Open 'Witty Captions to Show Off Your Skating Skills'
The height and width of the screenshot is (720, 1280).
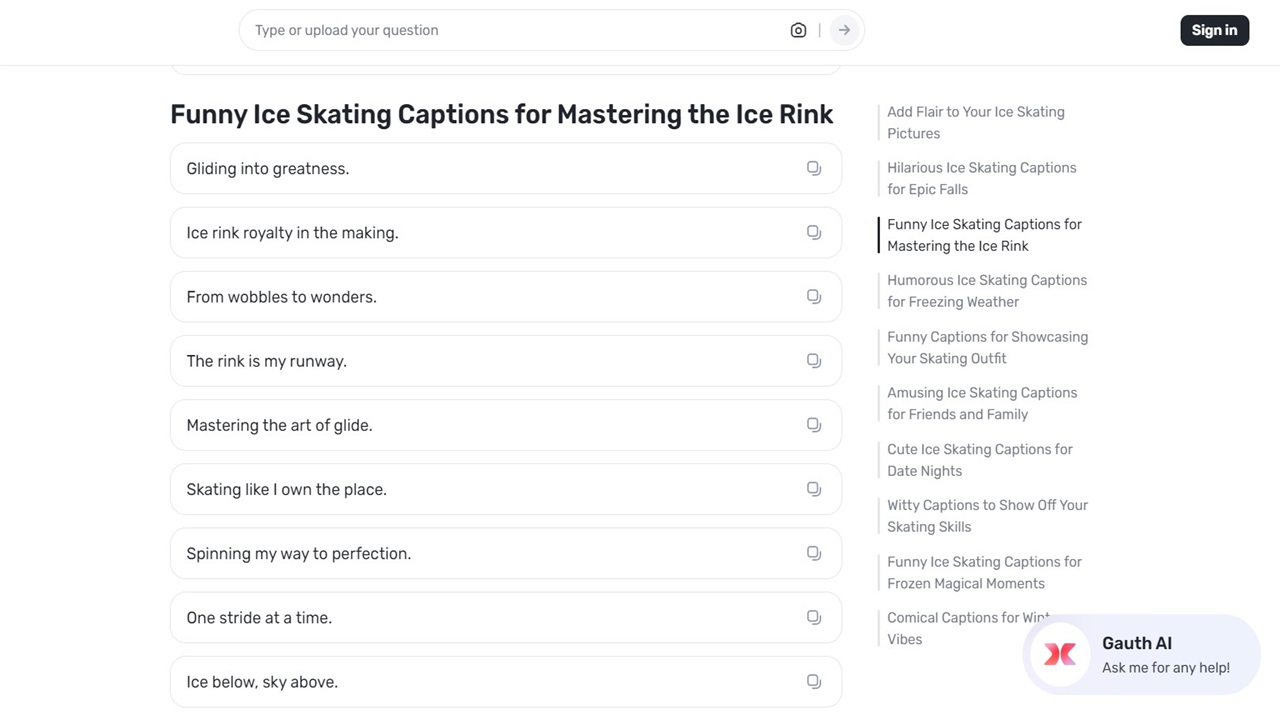987,516
